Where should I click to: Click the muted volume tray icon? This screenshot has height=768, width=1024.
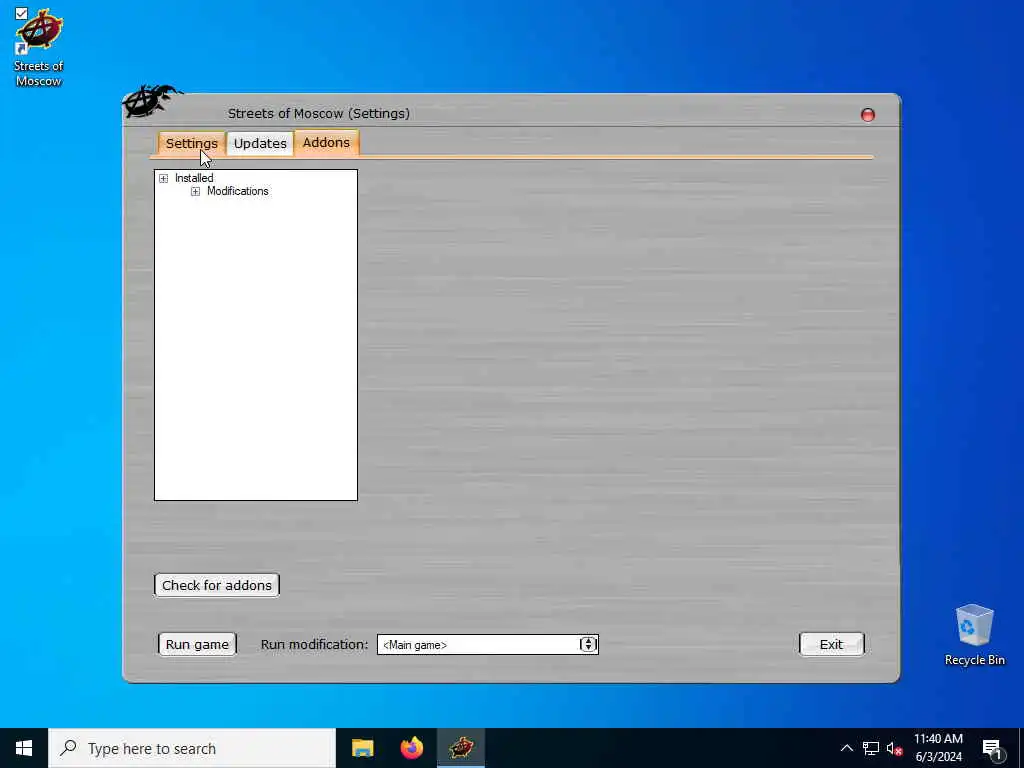coord(894,748)
